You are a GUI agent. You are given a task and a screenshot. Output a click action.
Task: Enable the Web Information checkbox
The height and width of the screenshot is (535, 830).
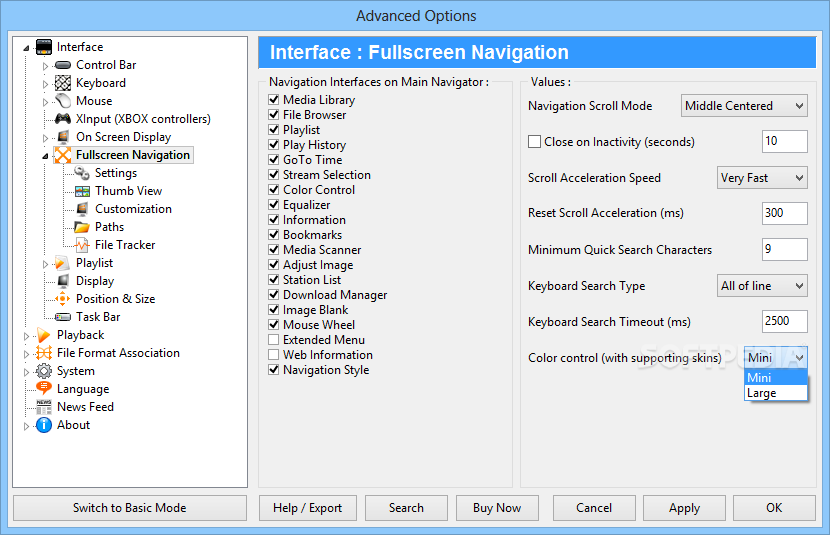[274, 355]
